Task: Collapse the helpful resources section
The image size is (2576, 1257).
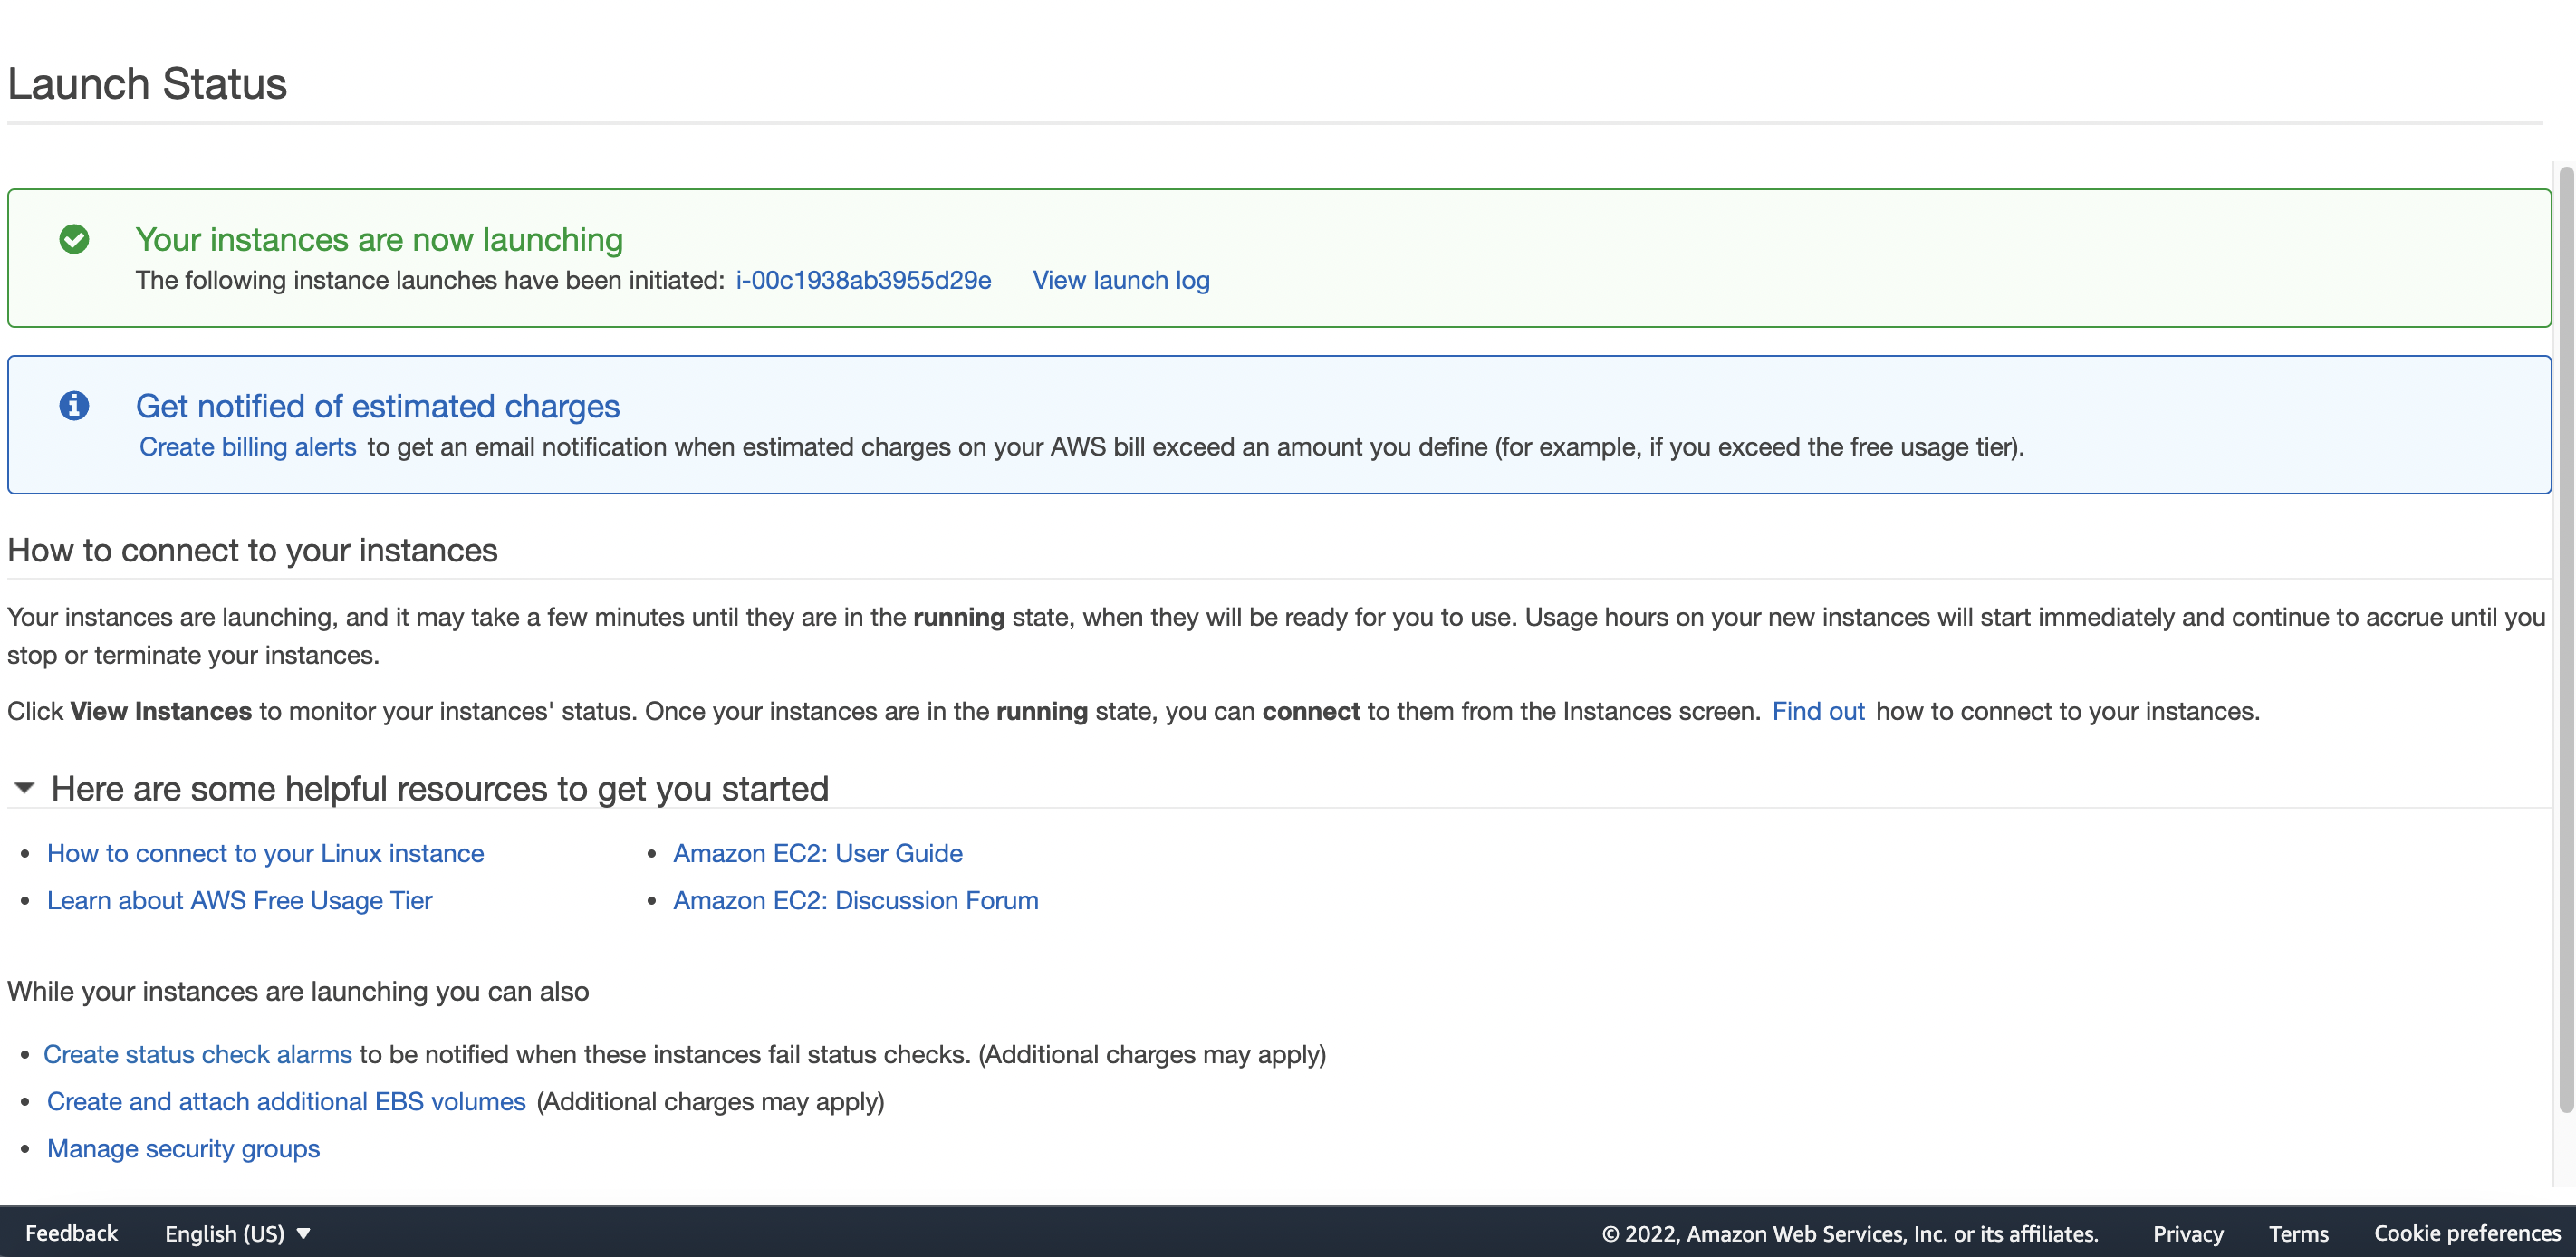Action: click(x=23, y=788)
